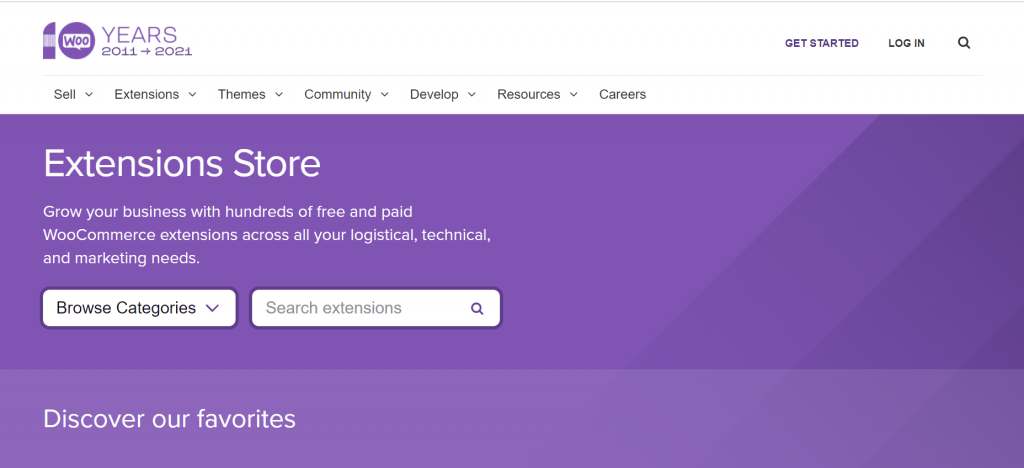
Task: Click the 'Grow your business' description text
Action: [x=267, y=235]
